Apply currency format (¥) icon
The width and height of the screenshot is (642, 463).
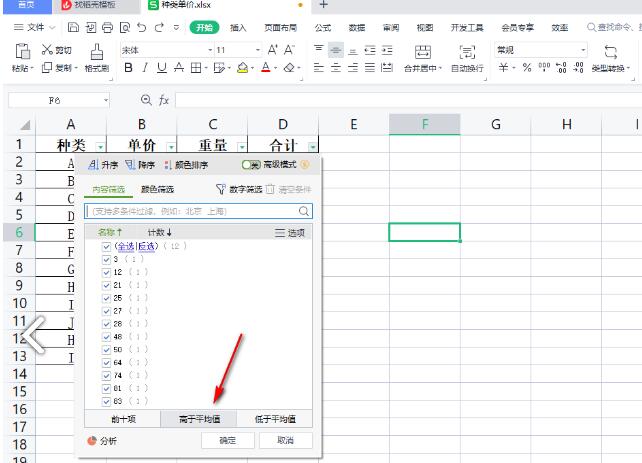503,68
